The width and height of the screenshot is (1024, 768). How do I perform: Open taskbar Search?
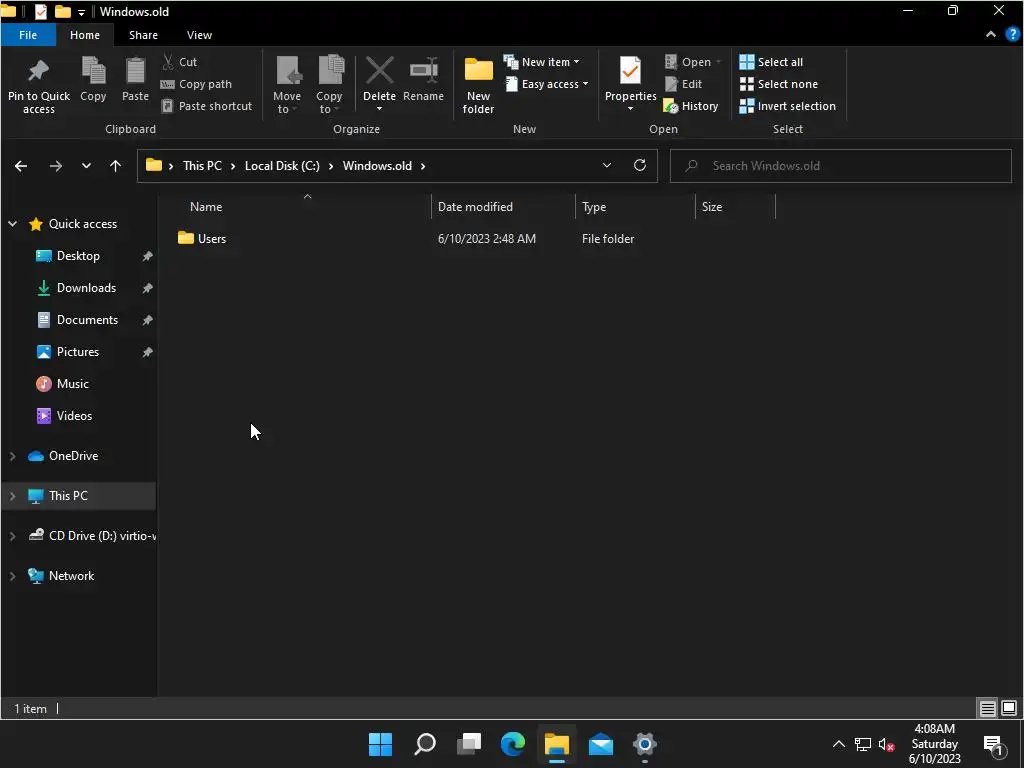(424, 744)
